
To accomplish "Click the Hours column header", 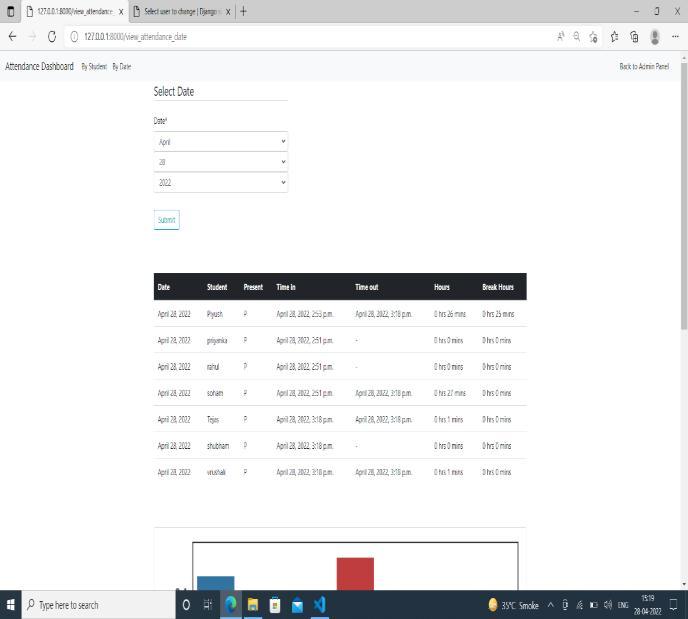I will (442, 287).
